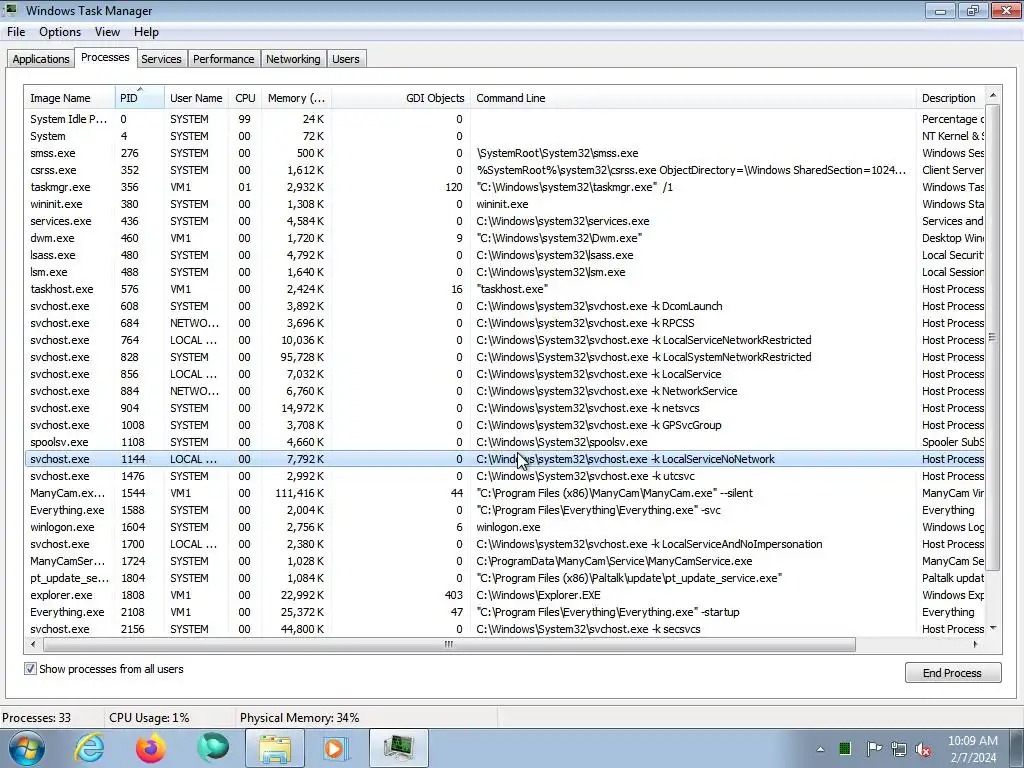Open the Help menu
1024x768 pixels.
coord(146,32)
